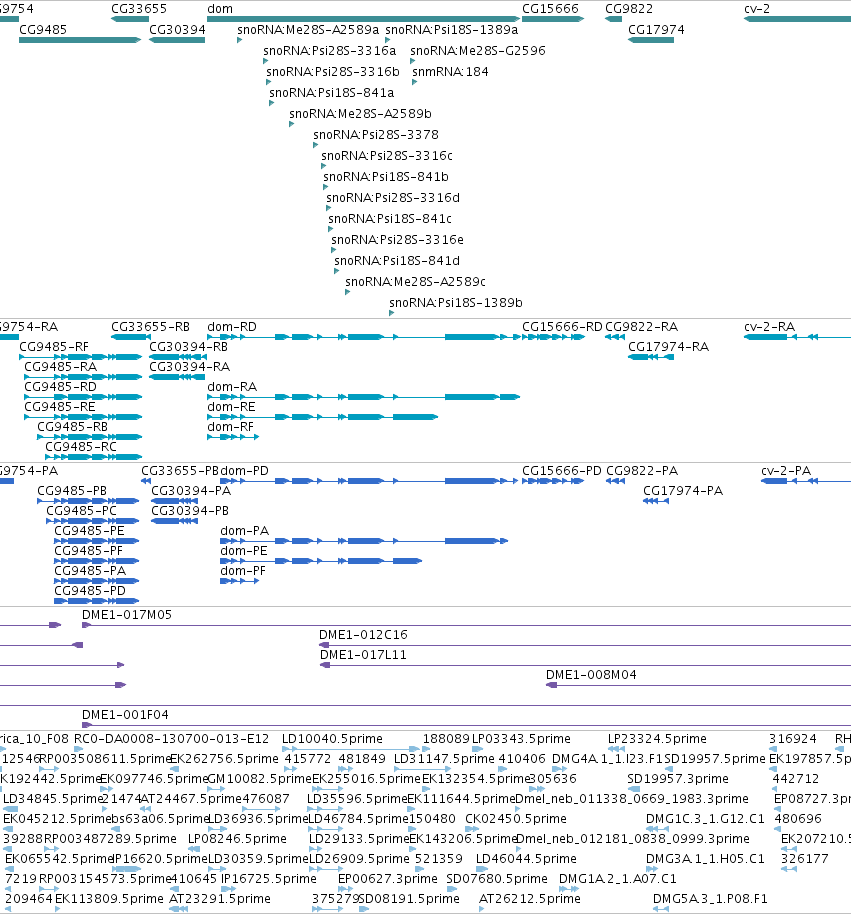
Task: Click snoRNA:Me28S-A2589b label
Action: click(x=360, y=114)
